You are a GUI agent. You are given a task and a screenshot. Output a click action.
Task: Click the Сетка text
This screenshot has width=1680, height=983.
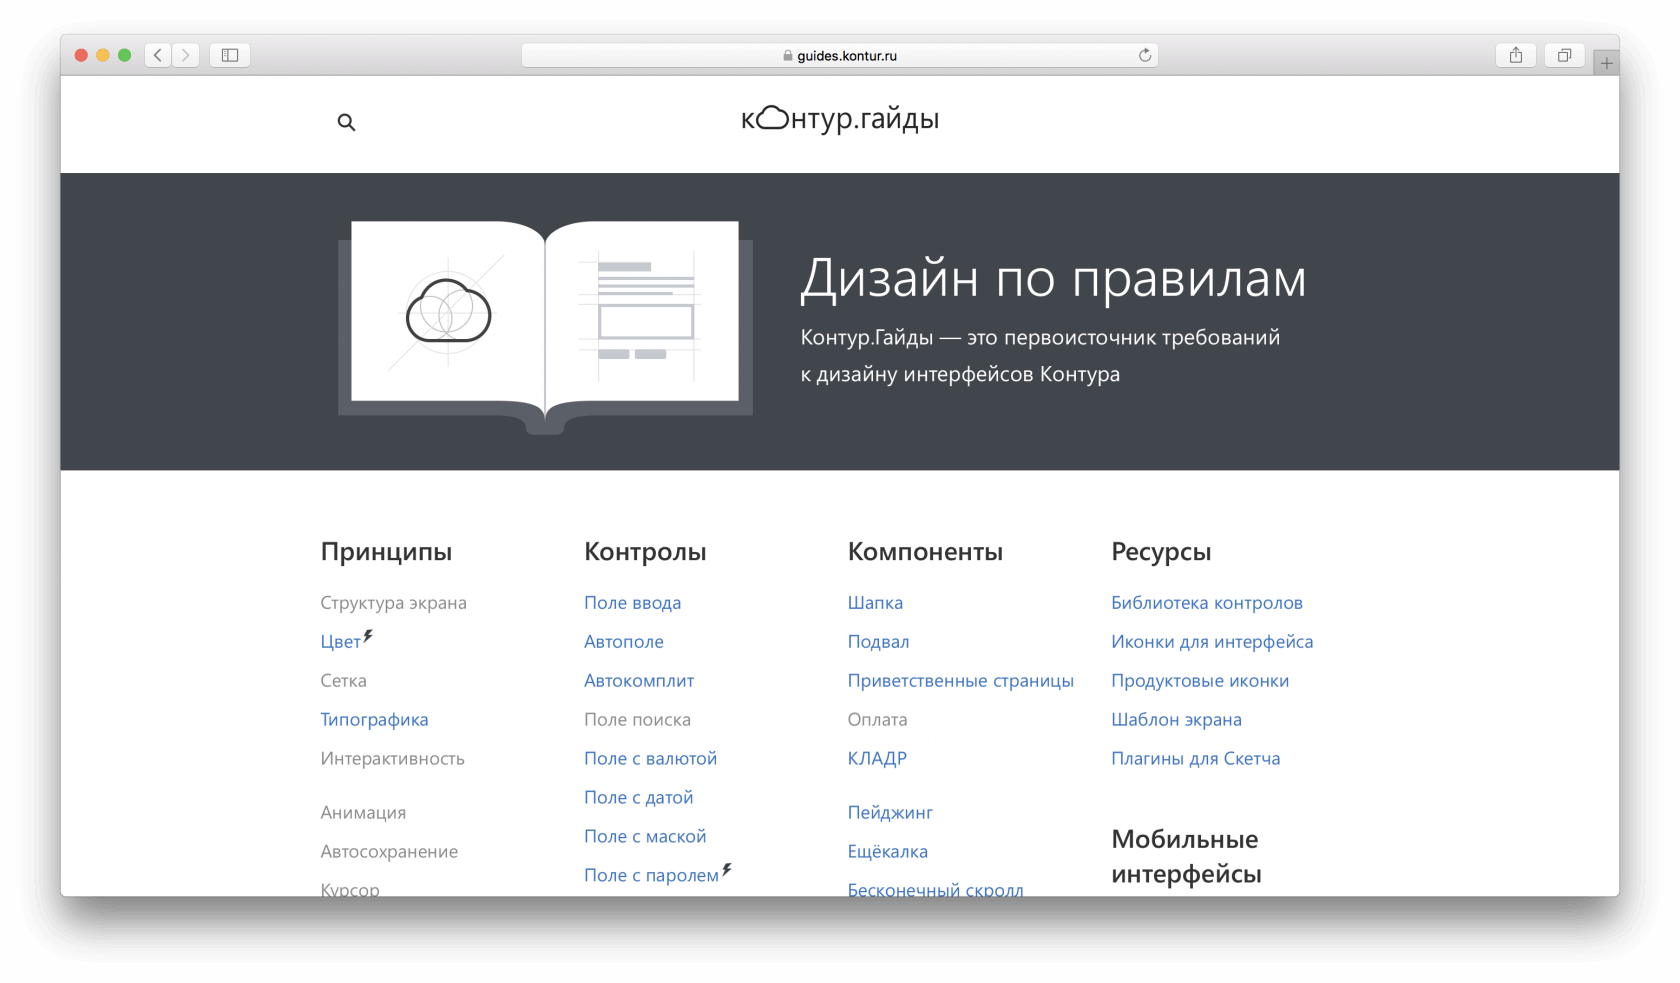pyautogui.click(x=343, y=681)
